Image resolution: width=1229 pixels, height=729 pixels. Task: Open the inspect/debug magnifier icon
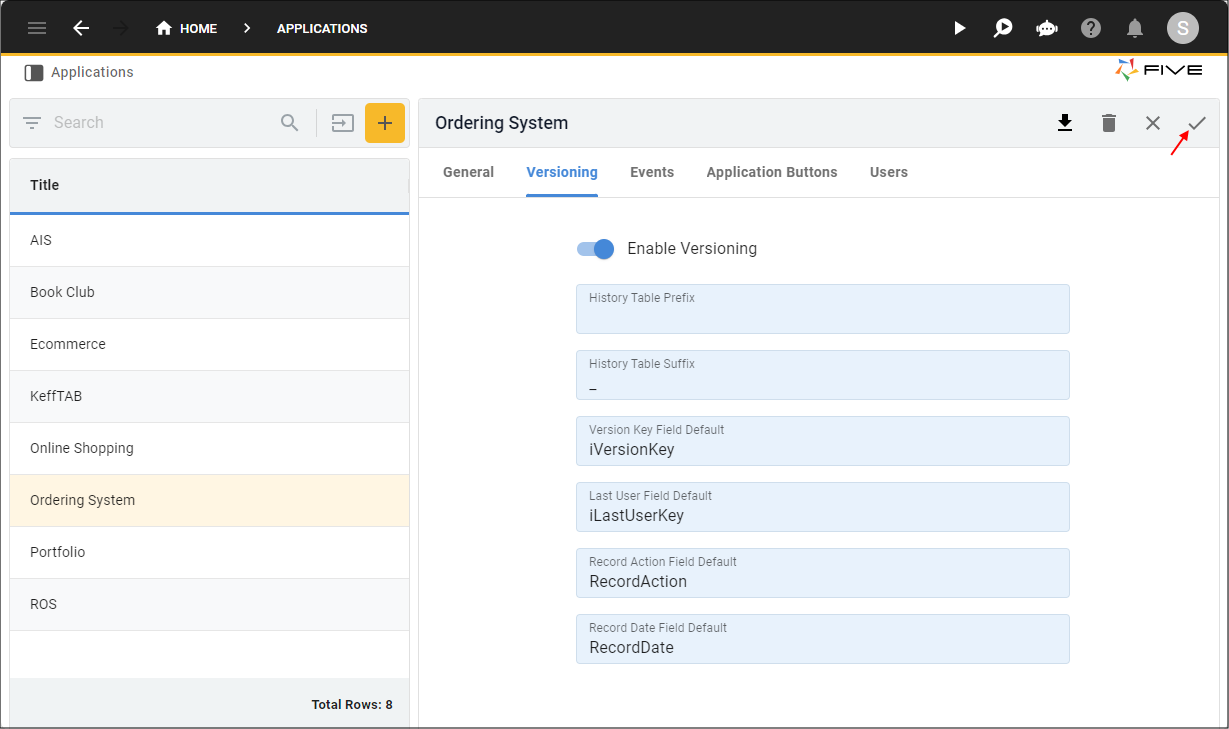pos(1003,28)
